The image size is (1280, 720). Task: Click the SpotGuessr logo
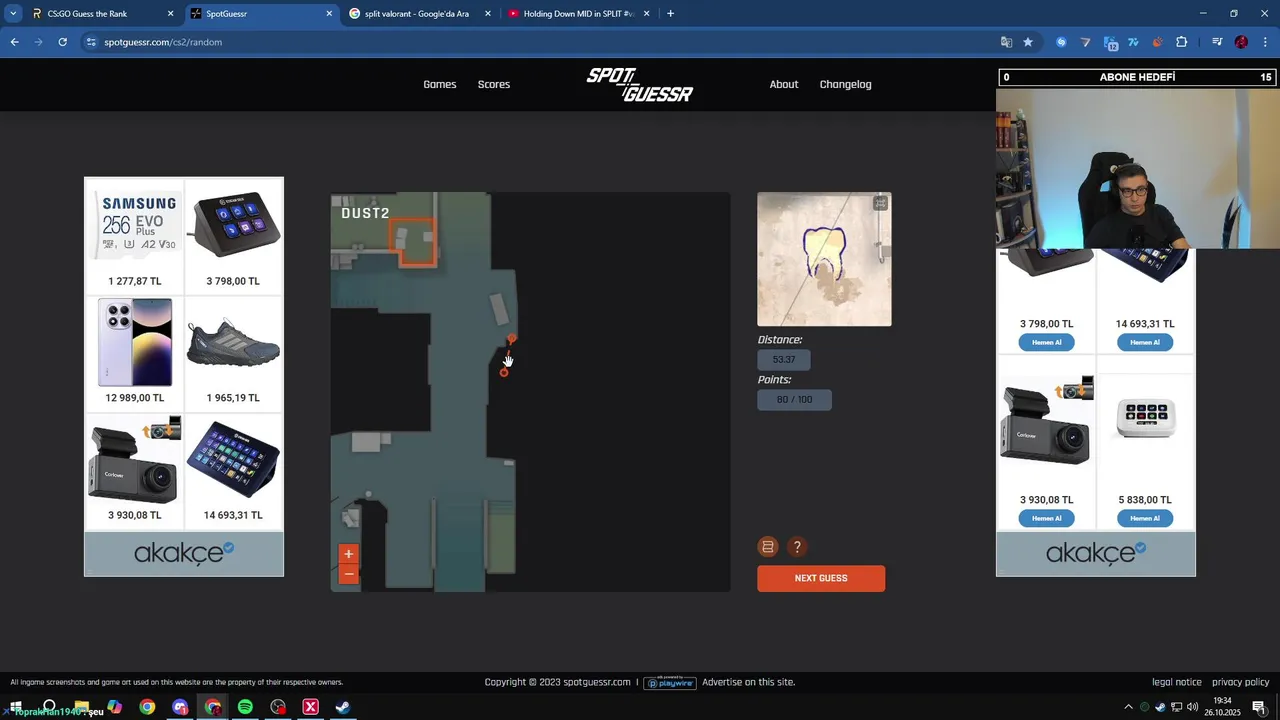(640, 85)
